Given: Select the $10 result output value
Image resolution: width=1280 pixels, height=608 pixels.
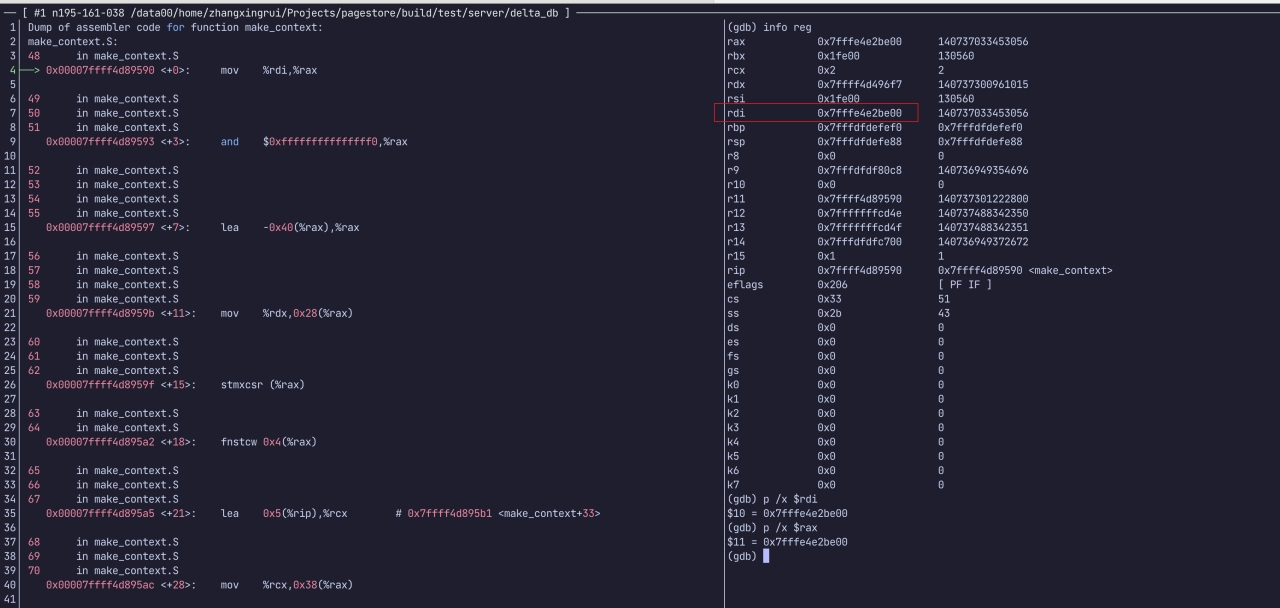Looking at the screenshot, I should tap(804, 513).
